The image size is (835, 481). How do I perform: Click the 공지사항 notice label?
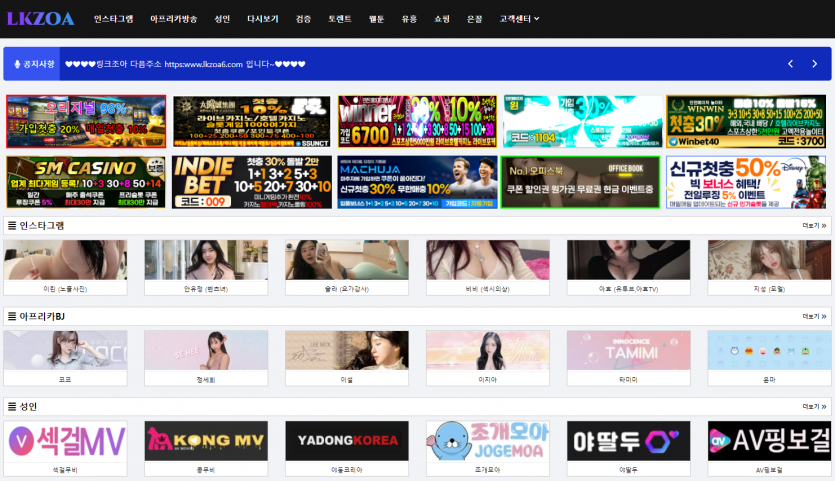click(x=35, y=64)
